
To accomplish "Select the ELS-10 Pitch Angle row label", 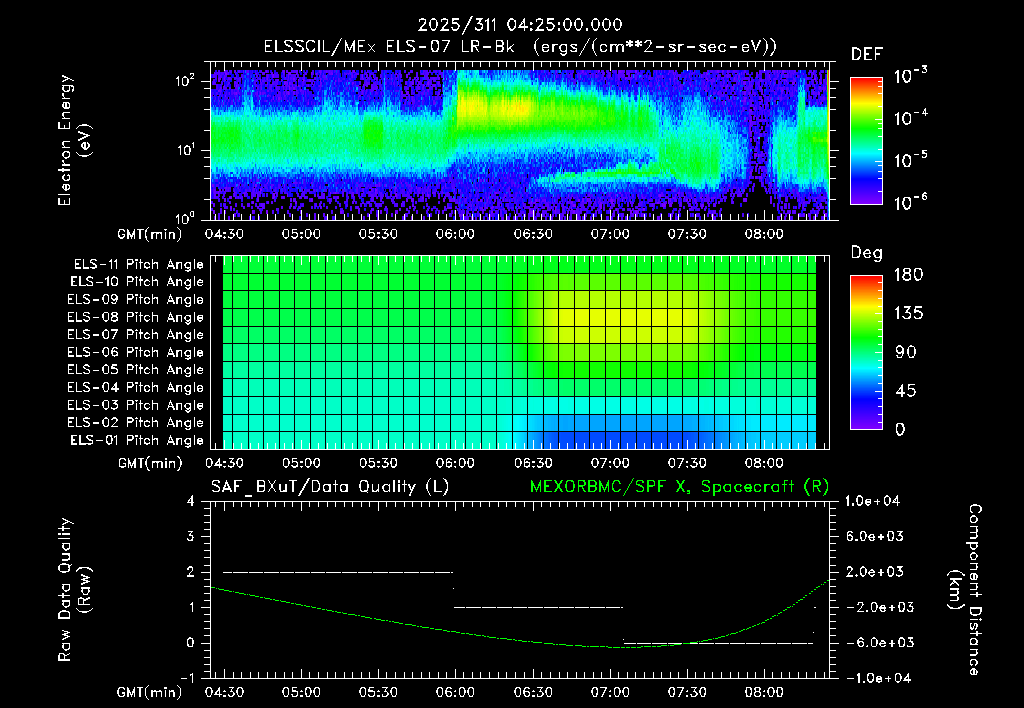I will click(137, 282).
